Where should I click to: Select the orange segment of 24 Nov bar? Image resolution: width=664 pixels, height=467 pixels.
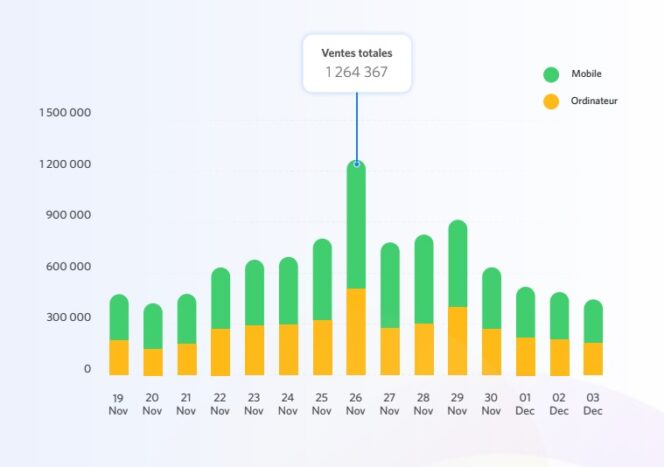[288, 350]
